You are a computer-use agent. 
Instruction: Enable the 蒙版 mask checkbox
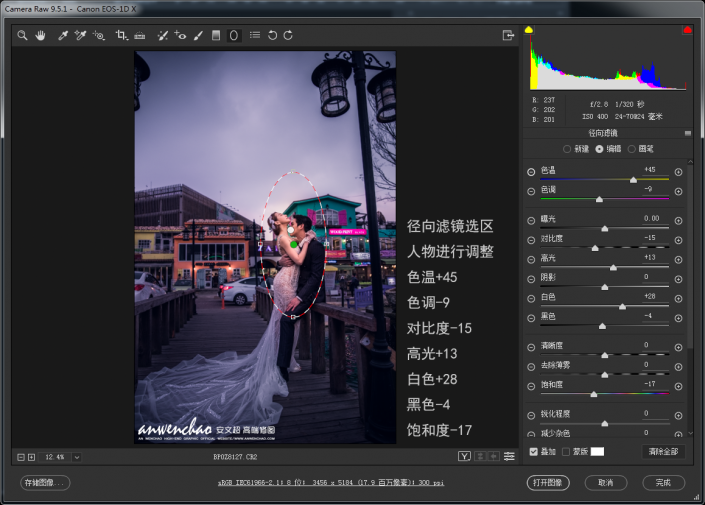(x=566, y=451)
